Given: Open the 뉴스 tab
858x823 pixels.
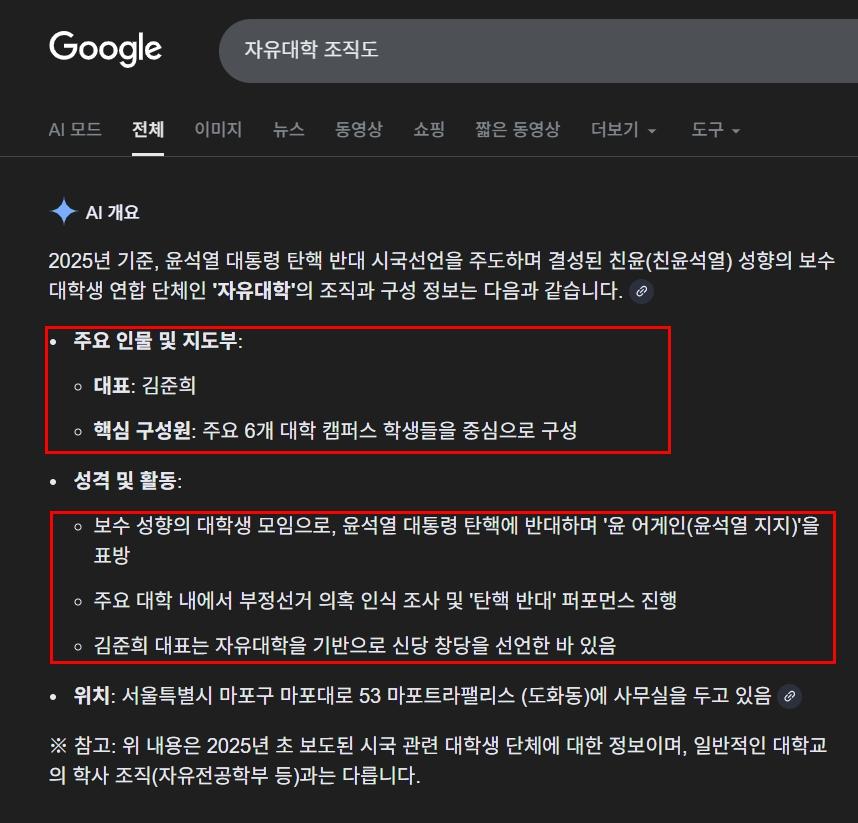Looking at the screenshot, I should [x=288, y=130].
